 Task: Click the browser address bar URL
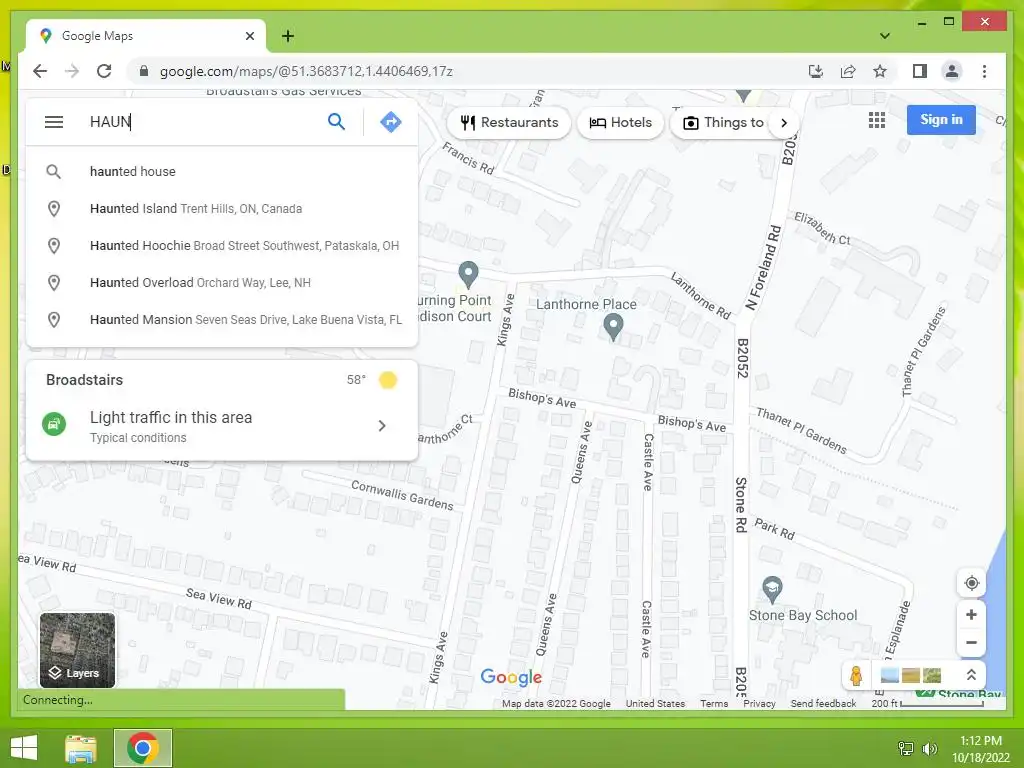306,71
